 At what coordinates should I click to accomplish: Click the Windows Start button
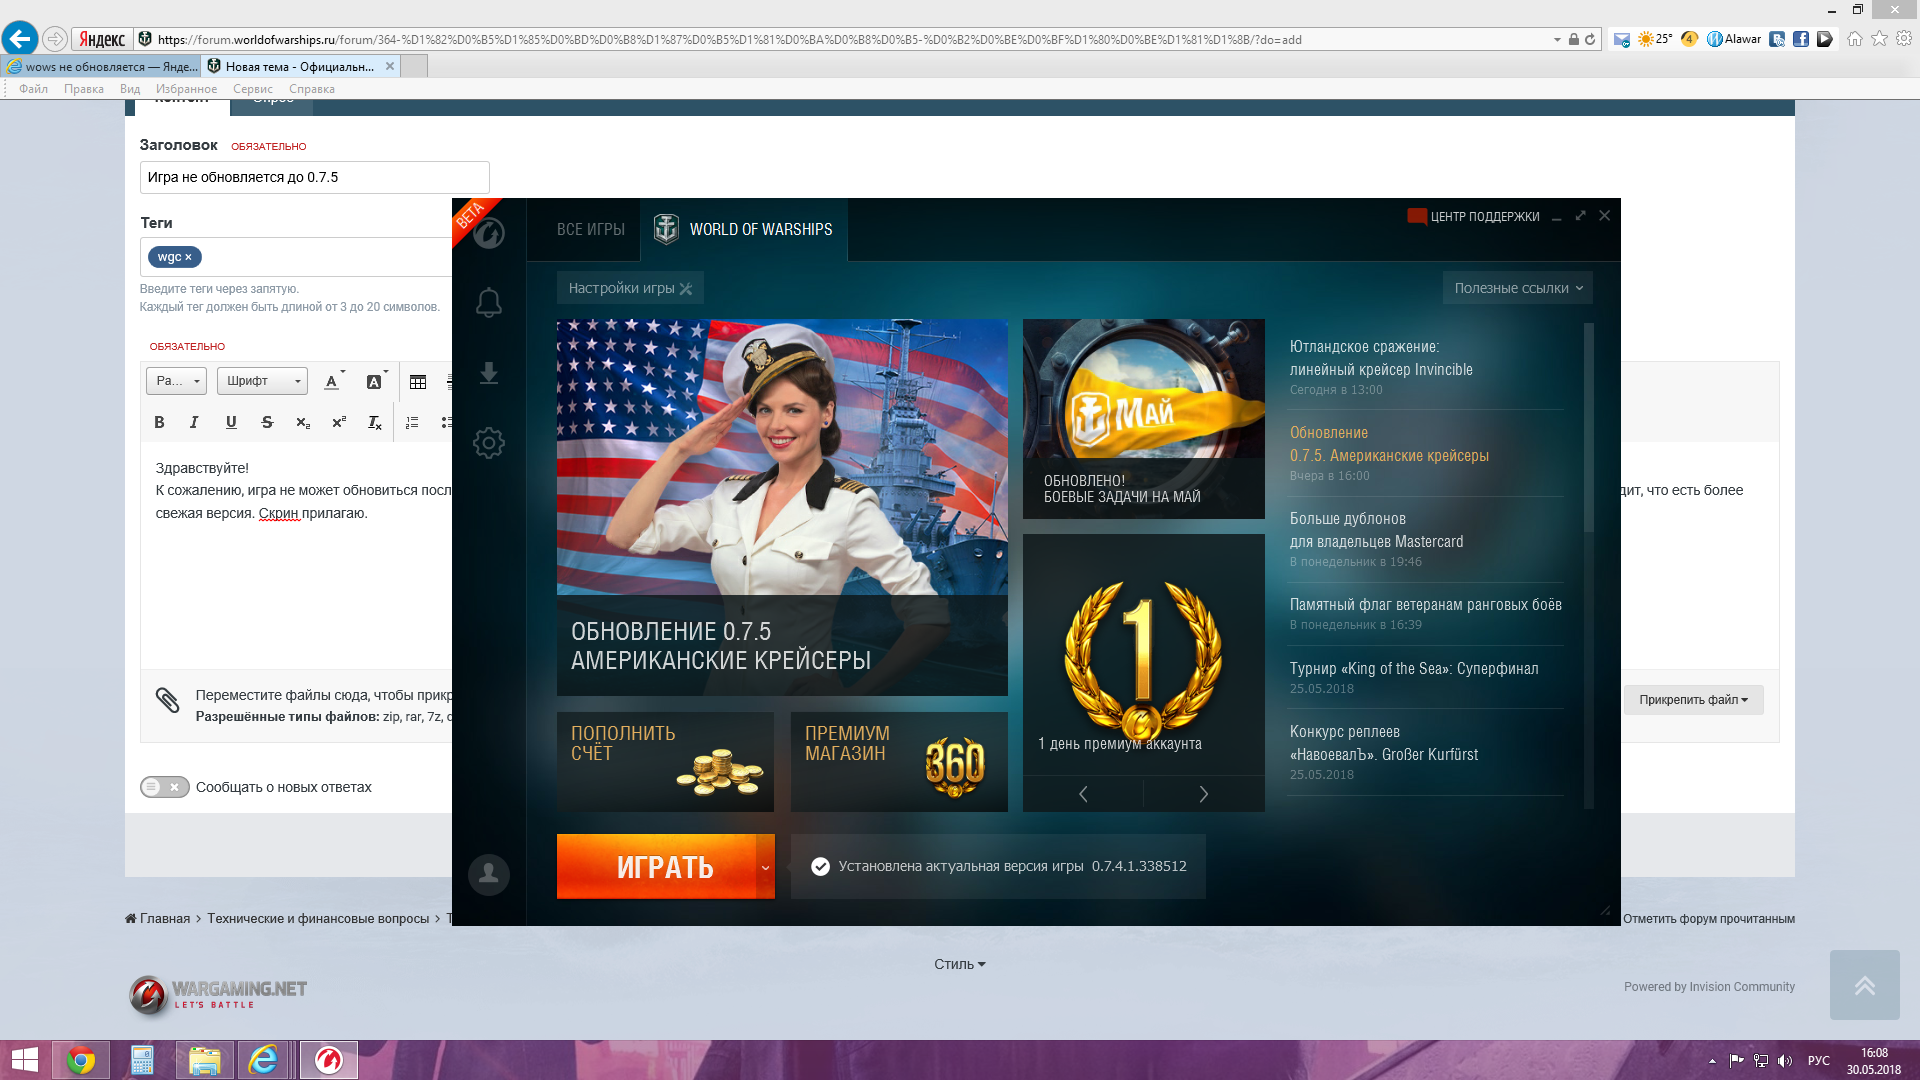24,1060
